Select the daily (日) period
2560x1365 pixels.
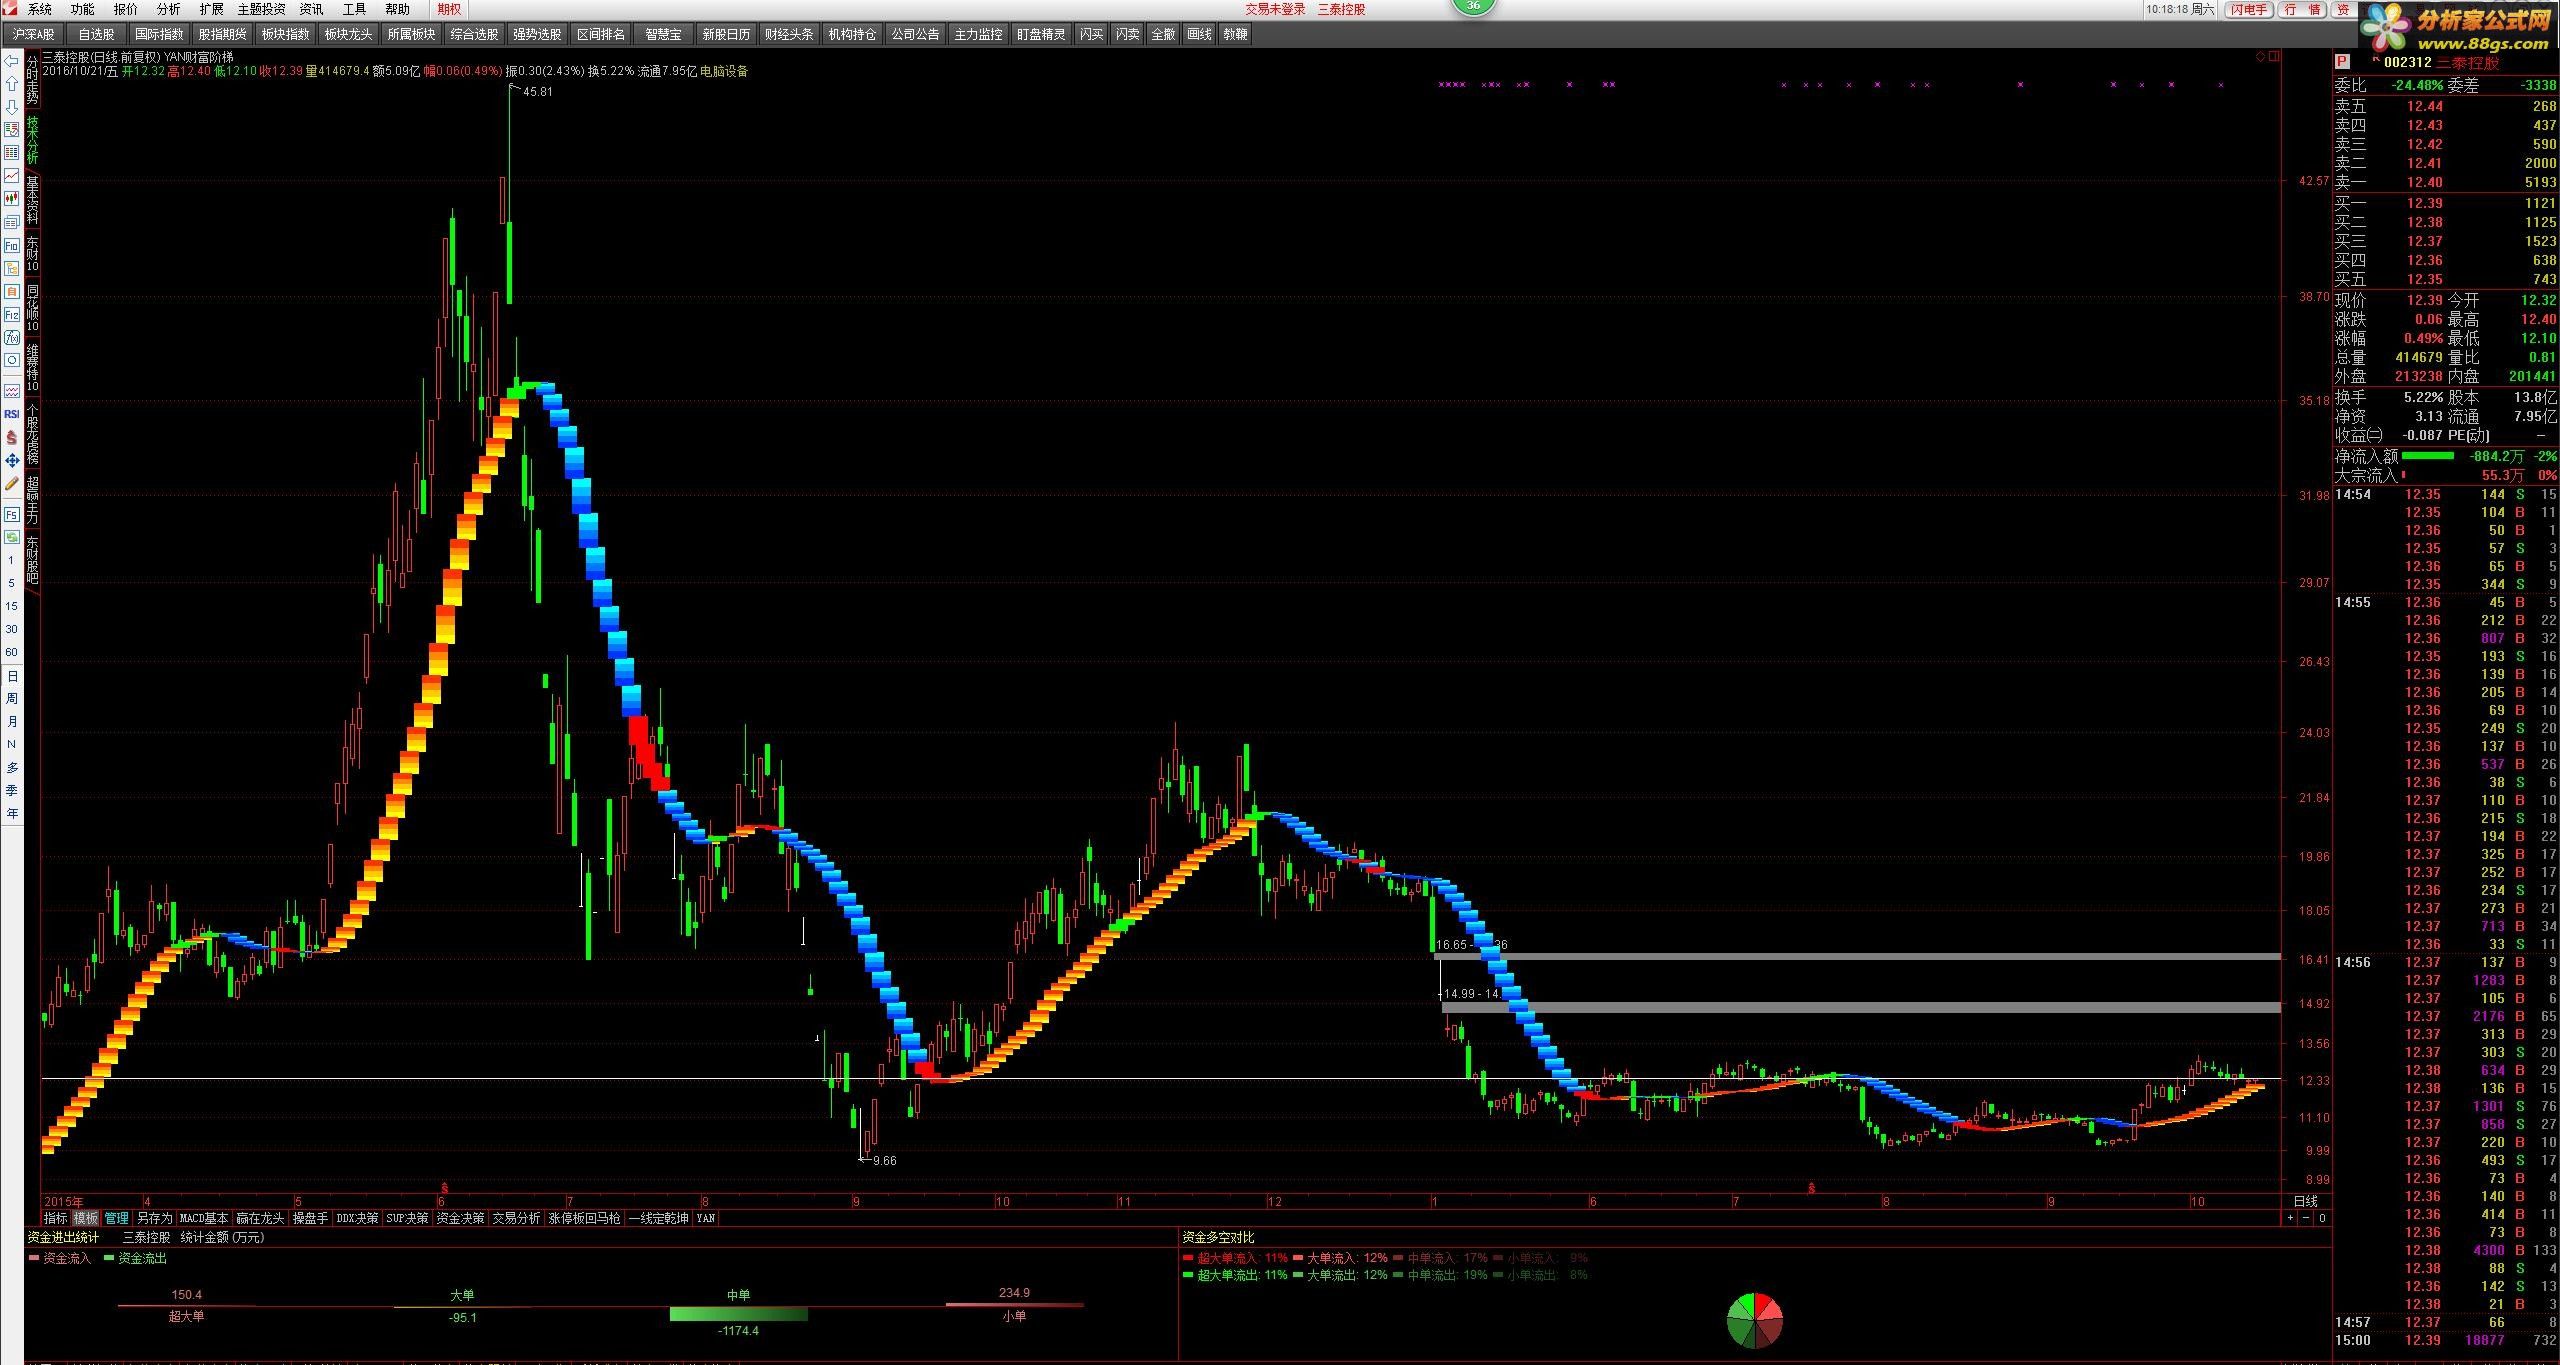tap(12, 676)
